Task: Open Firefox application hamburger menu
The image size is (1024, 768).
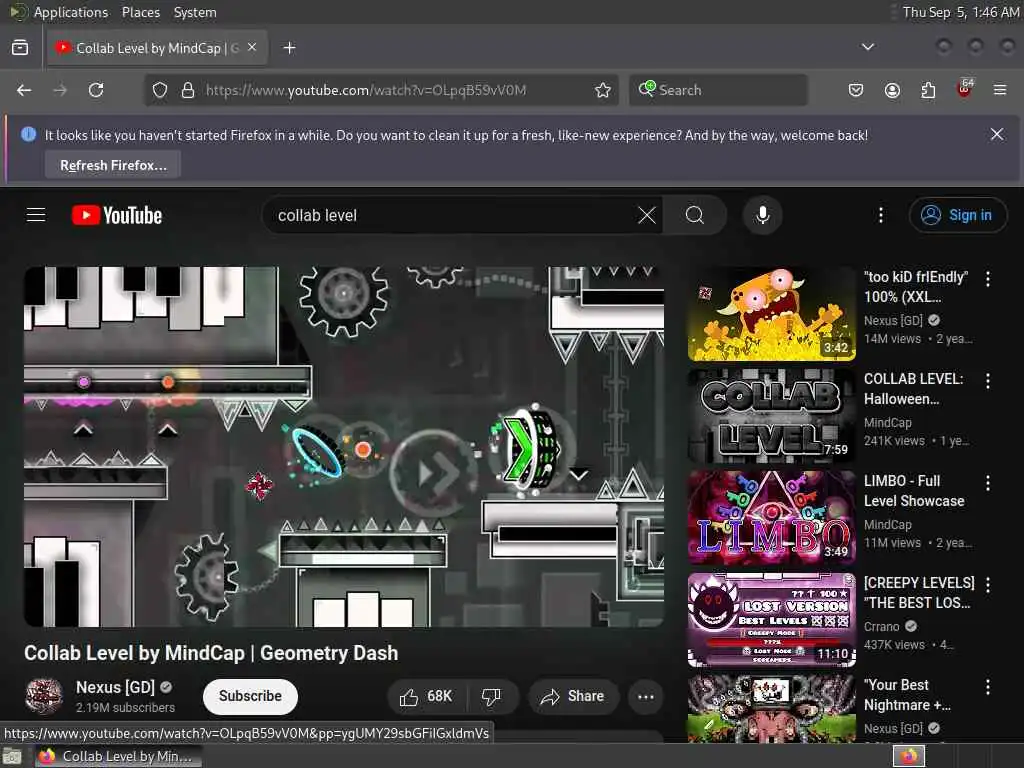Action: tap(1000, 90)
